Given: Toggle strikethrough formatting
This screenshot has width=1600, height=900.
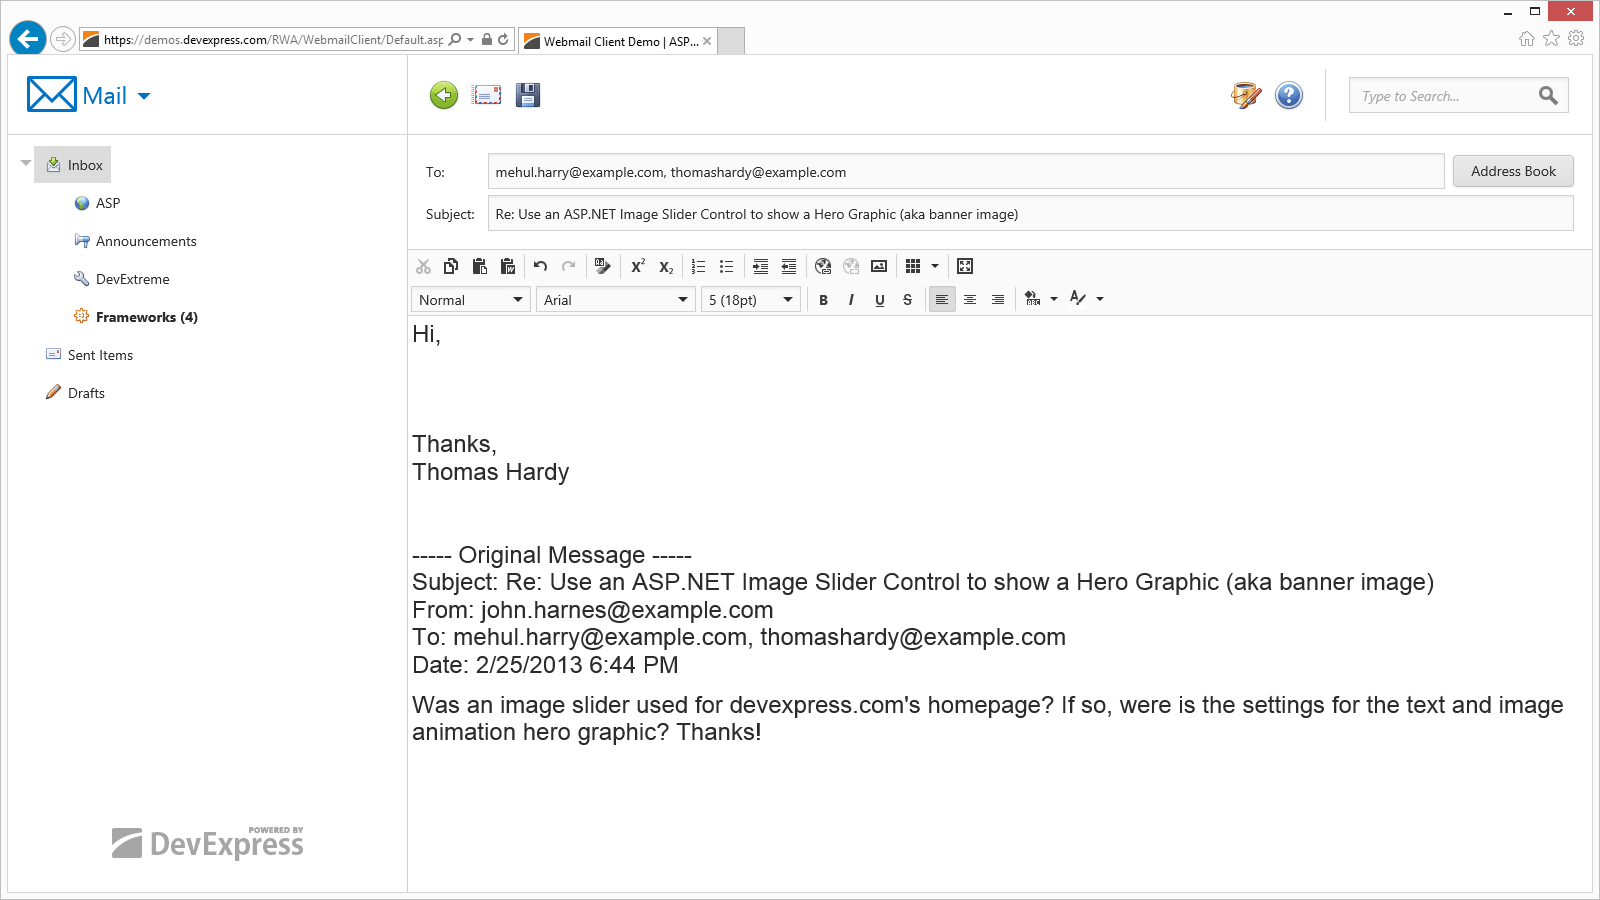Looking at the screenshot, I should [x=908, y=300].
